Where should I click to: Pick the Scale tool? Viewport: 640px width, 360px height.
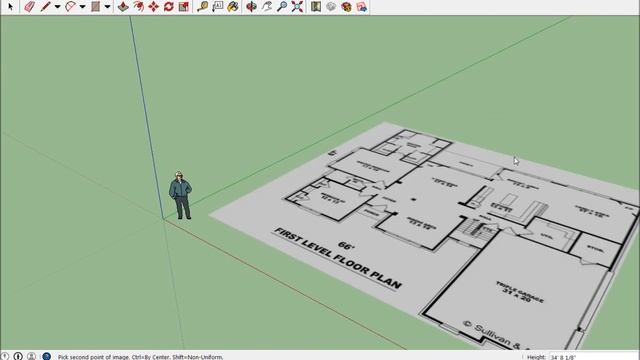point(184,7)
